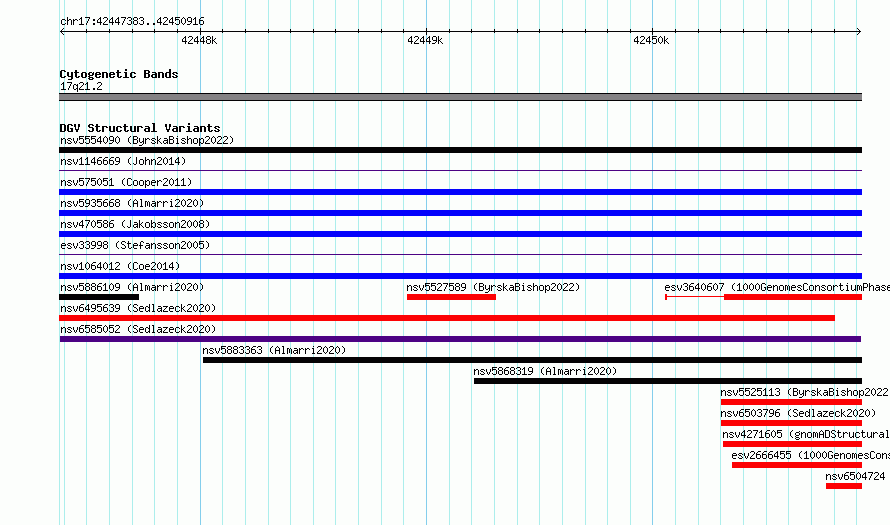Click the 17q21.2 band label
The height and width of the screenshot is (525, 890).
81,86
